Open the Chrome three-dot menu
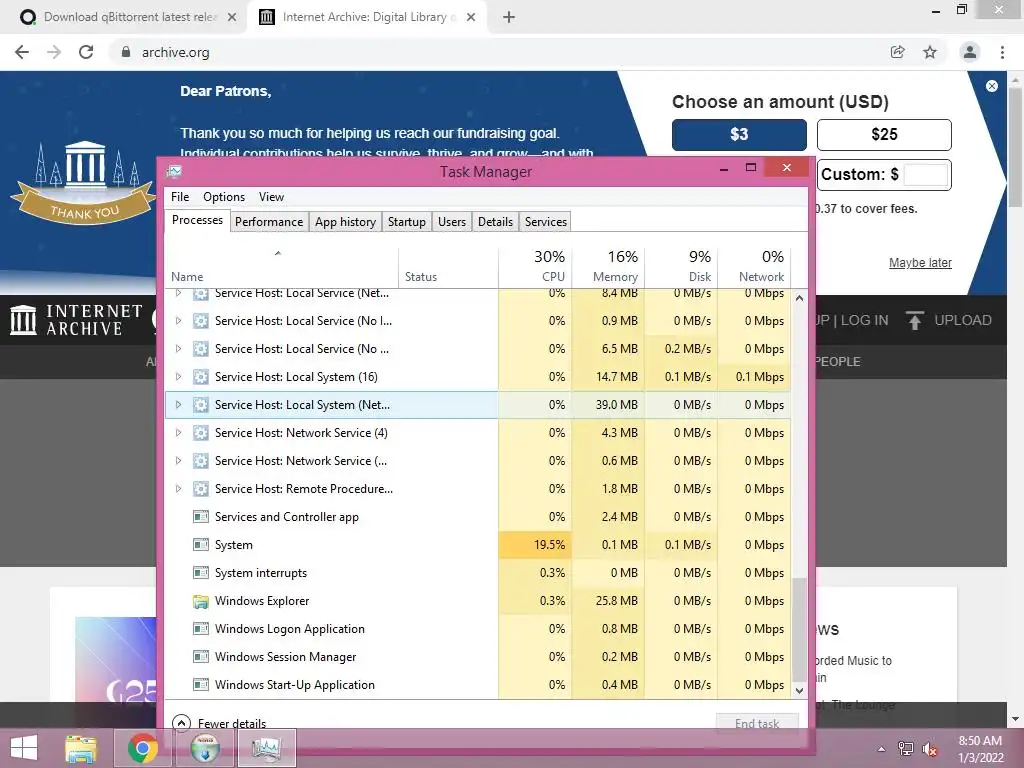This screenshot has width=1024, height=768. (1002, 52)
